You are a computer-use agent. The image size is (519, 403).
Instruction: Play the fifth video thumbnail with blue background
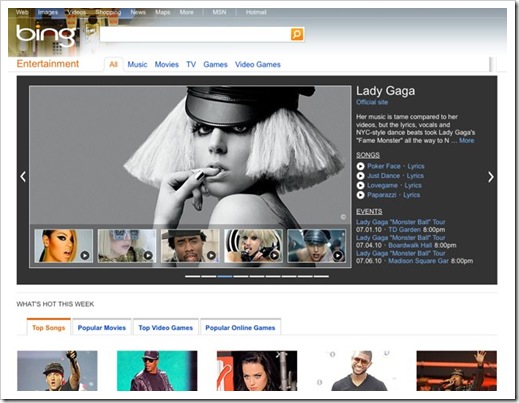pos(316,246)
